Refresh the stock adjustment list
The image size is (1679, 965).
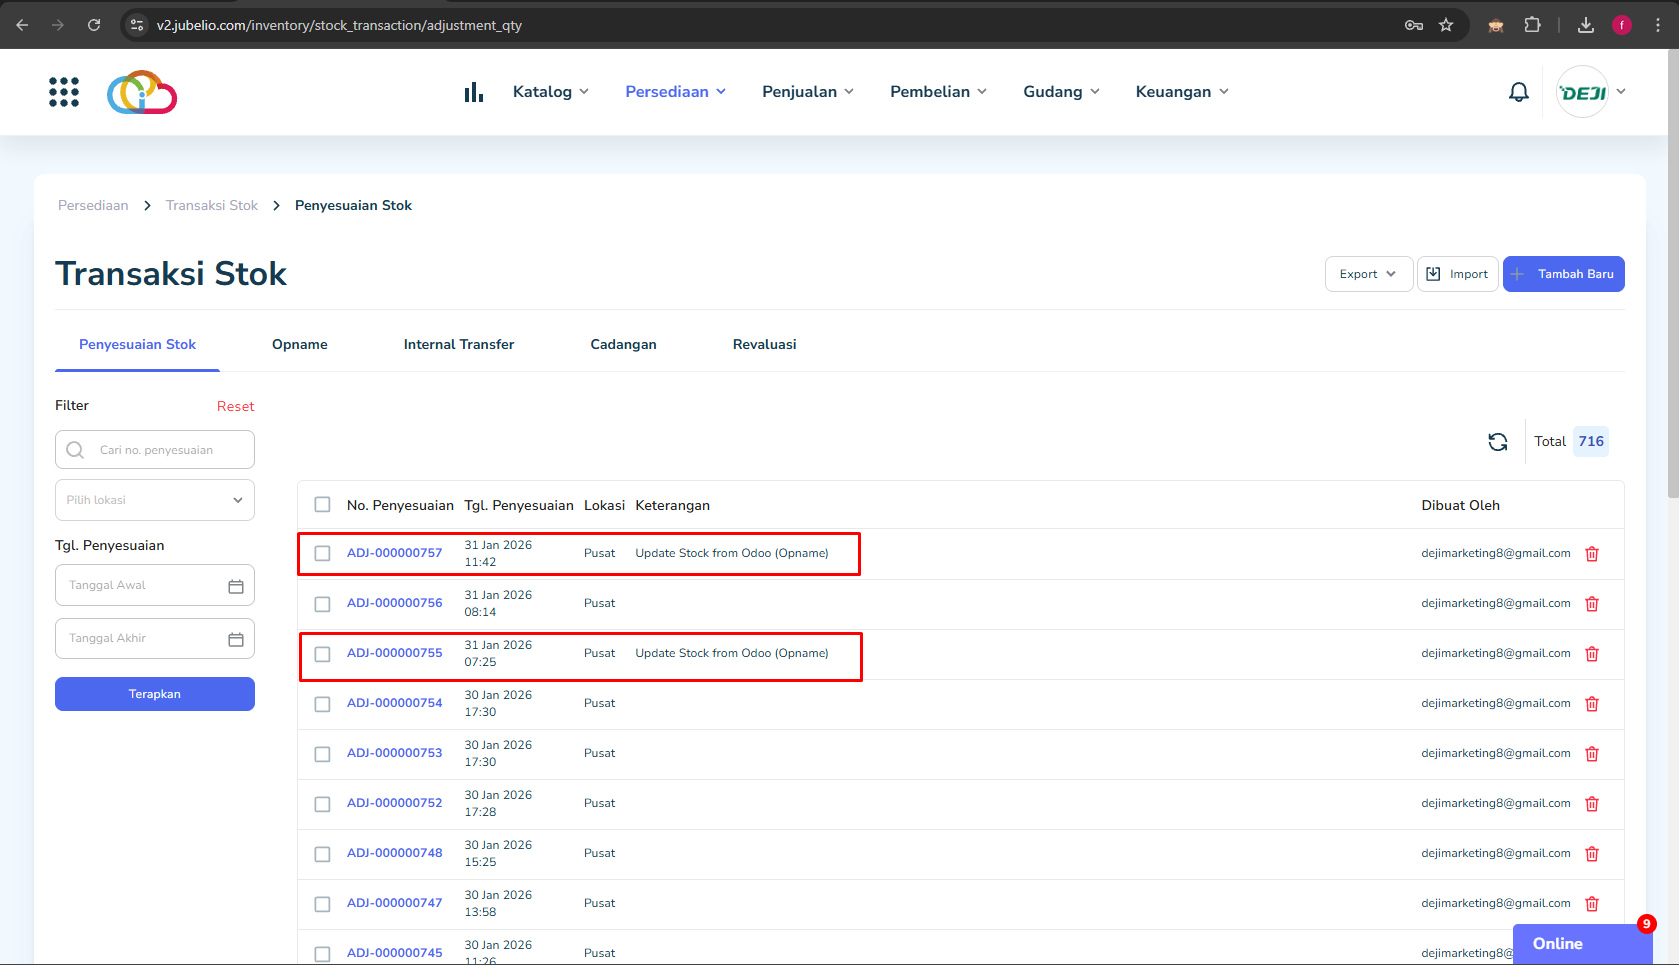(1497, 442)
